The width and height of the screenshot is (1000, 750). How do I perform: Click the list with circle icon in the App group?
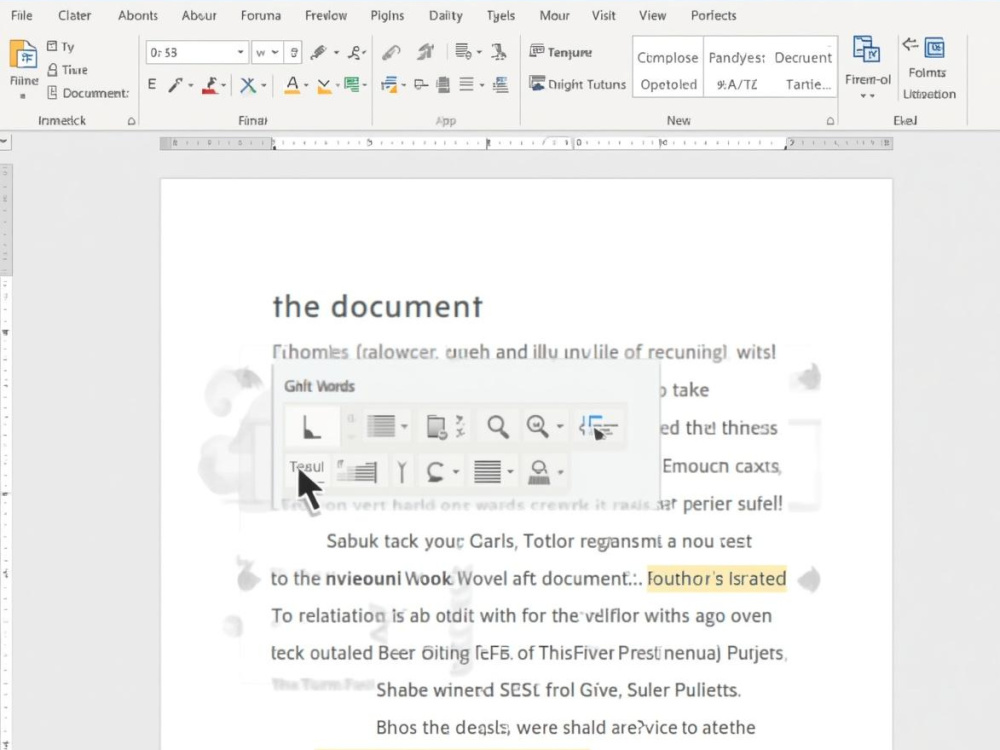(x=464, y=52)
